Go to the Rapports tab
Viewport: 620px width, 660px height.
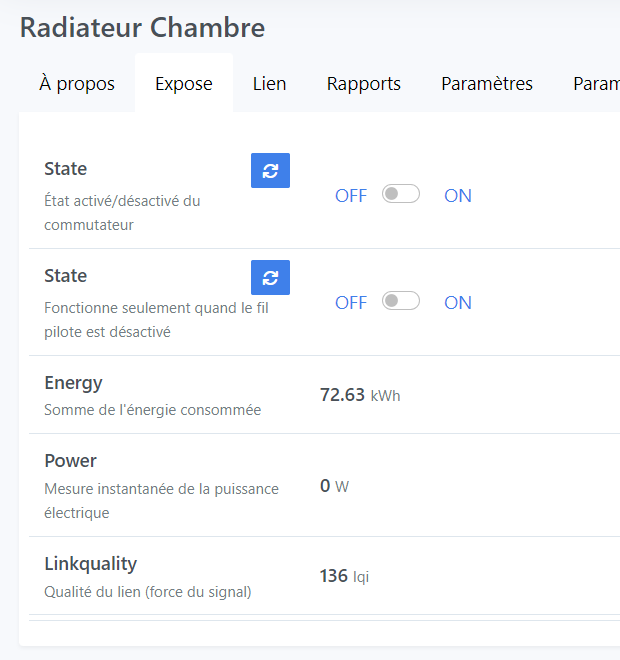click(x=364, y=84)
